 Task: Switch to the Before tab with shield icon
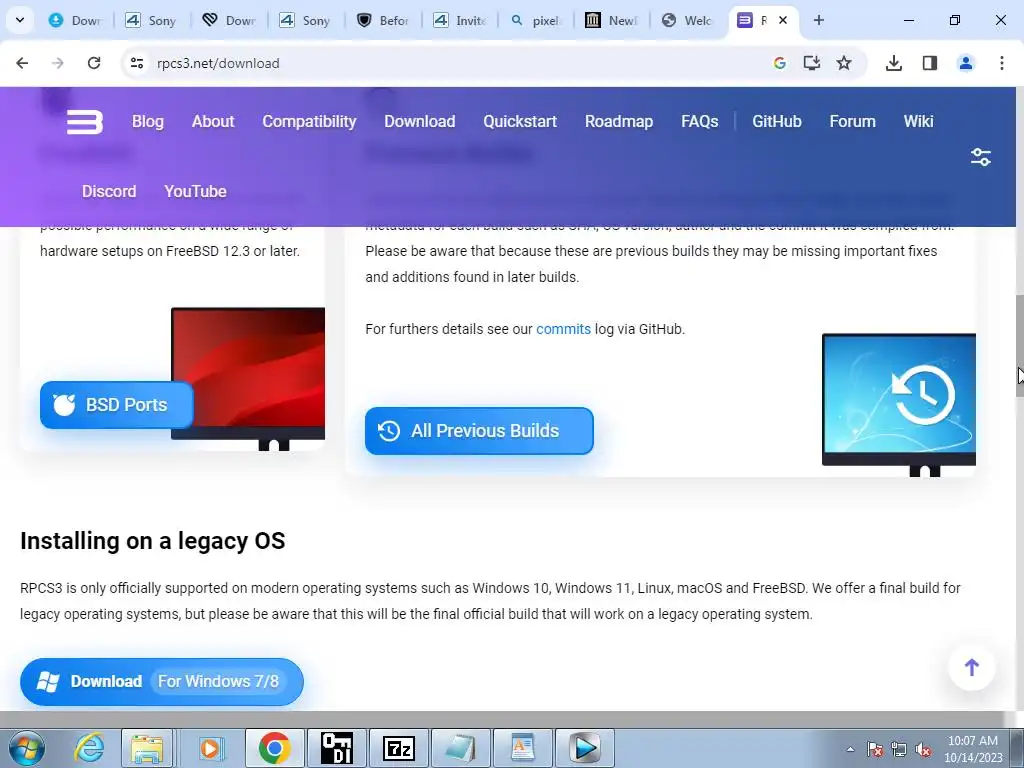point(383,20)
